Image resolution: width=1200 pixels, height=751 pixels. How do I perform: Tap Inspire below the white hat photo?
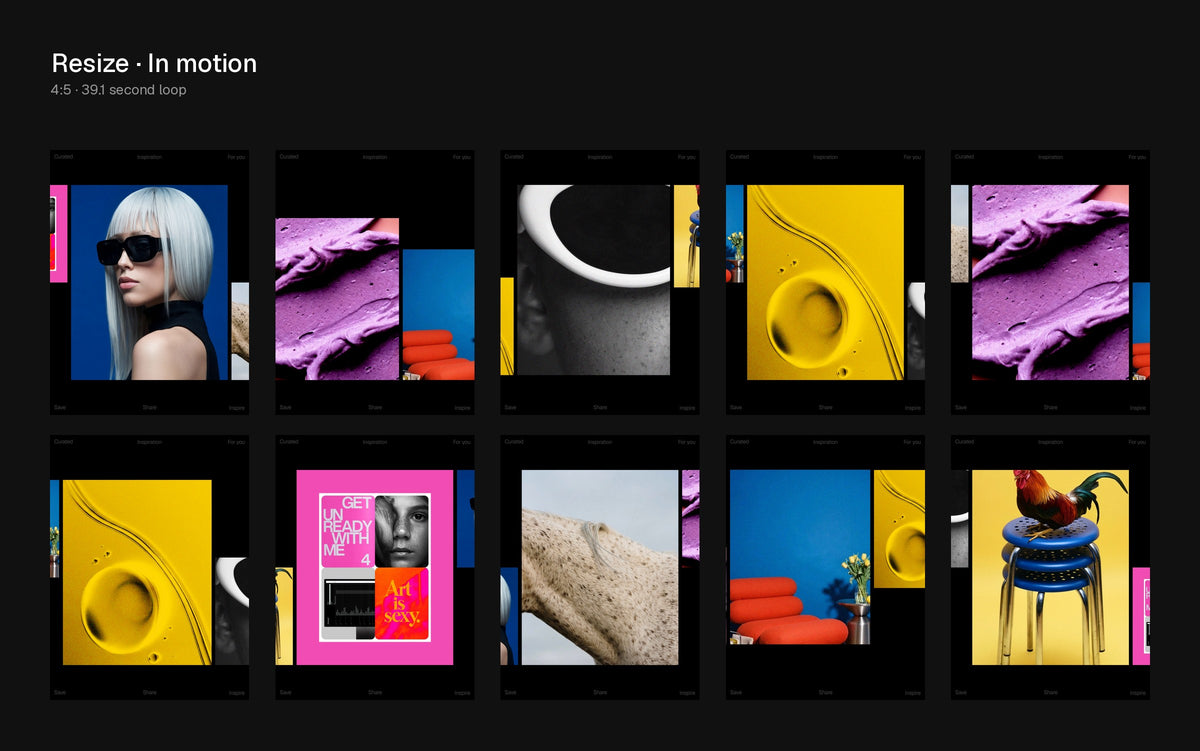[x=687, y=408]
